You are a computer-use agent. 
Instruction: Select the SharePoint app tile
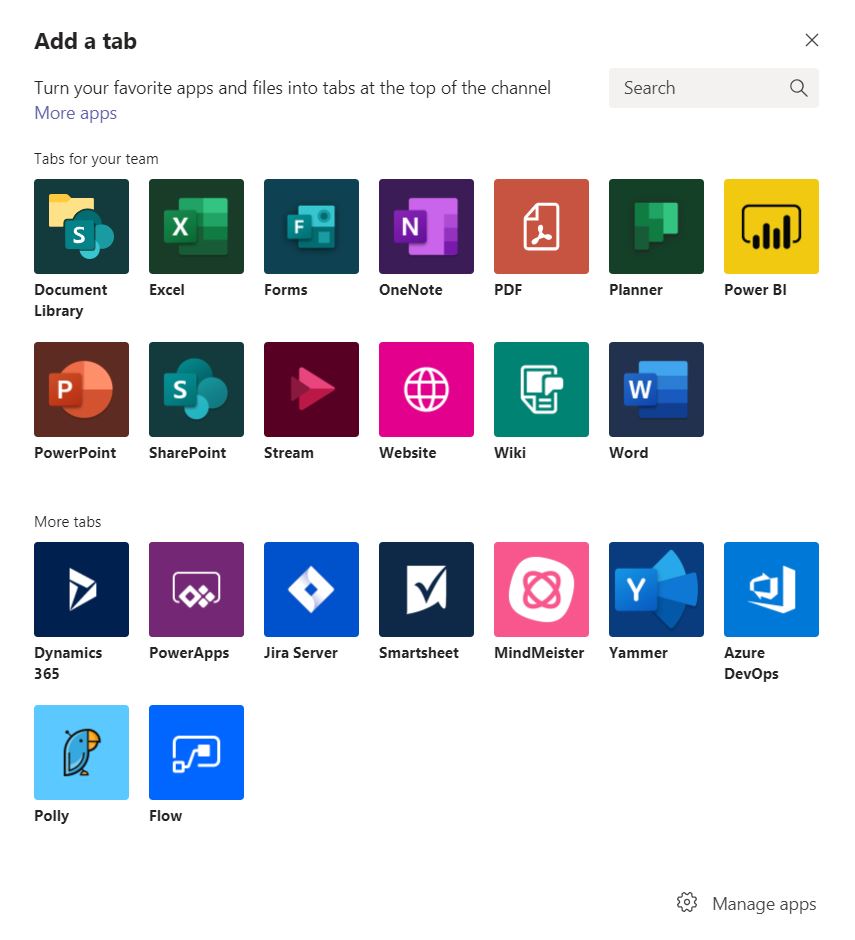[x=197, y=390]
